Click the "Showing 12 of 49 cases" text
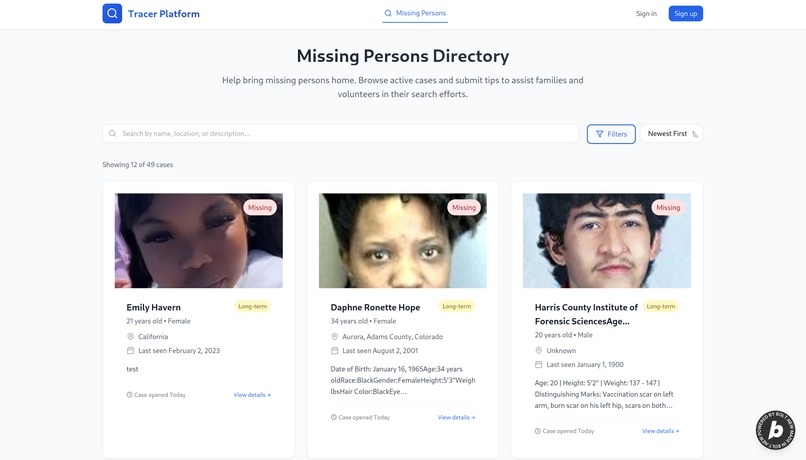This screenshot has height=460, width=806. click(137, 165)
